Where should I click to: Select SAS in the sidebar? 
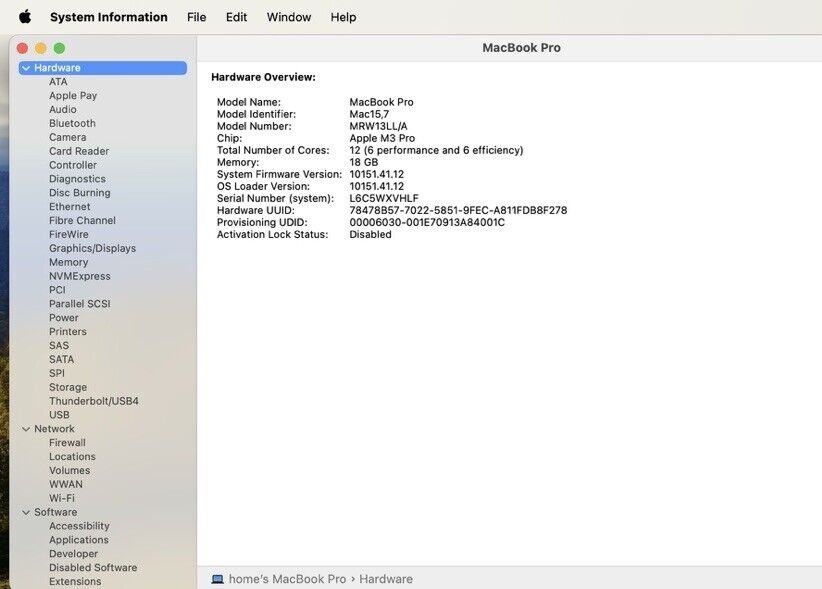pyautogui.click(x=59, y=345)
